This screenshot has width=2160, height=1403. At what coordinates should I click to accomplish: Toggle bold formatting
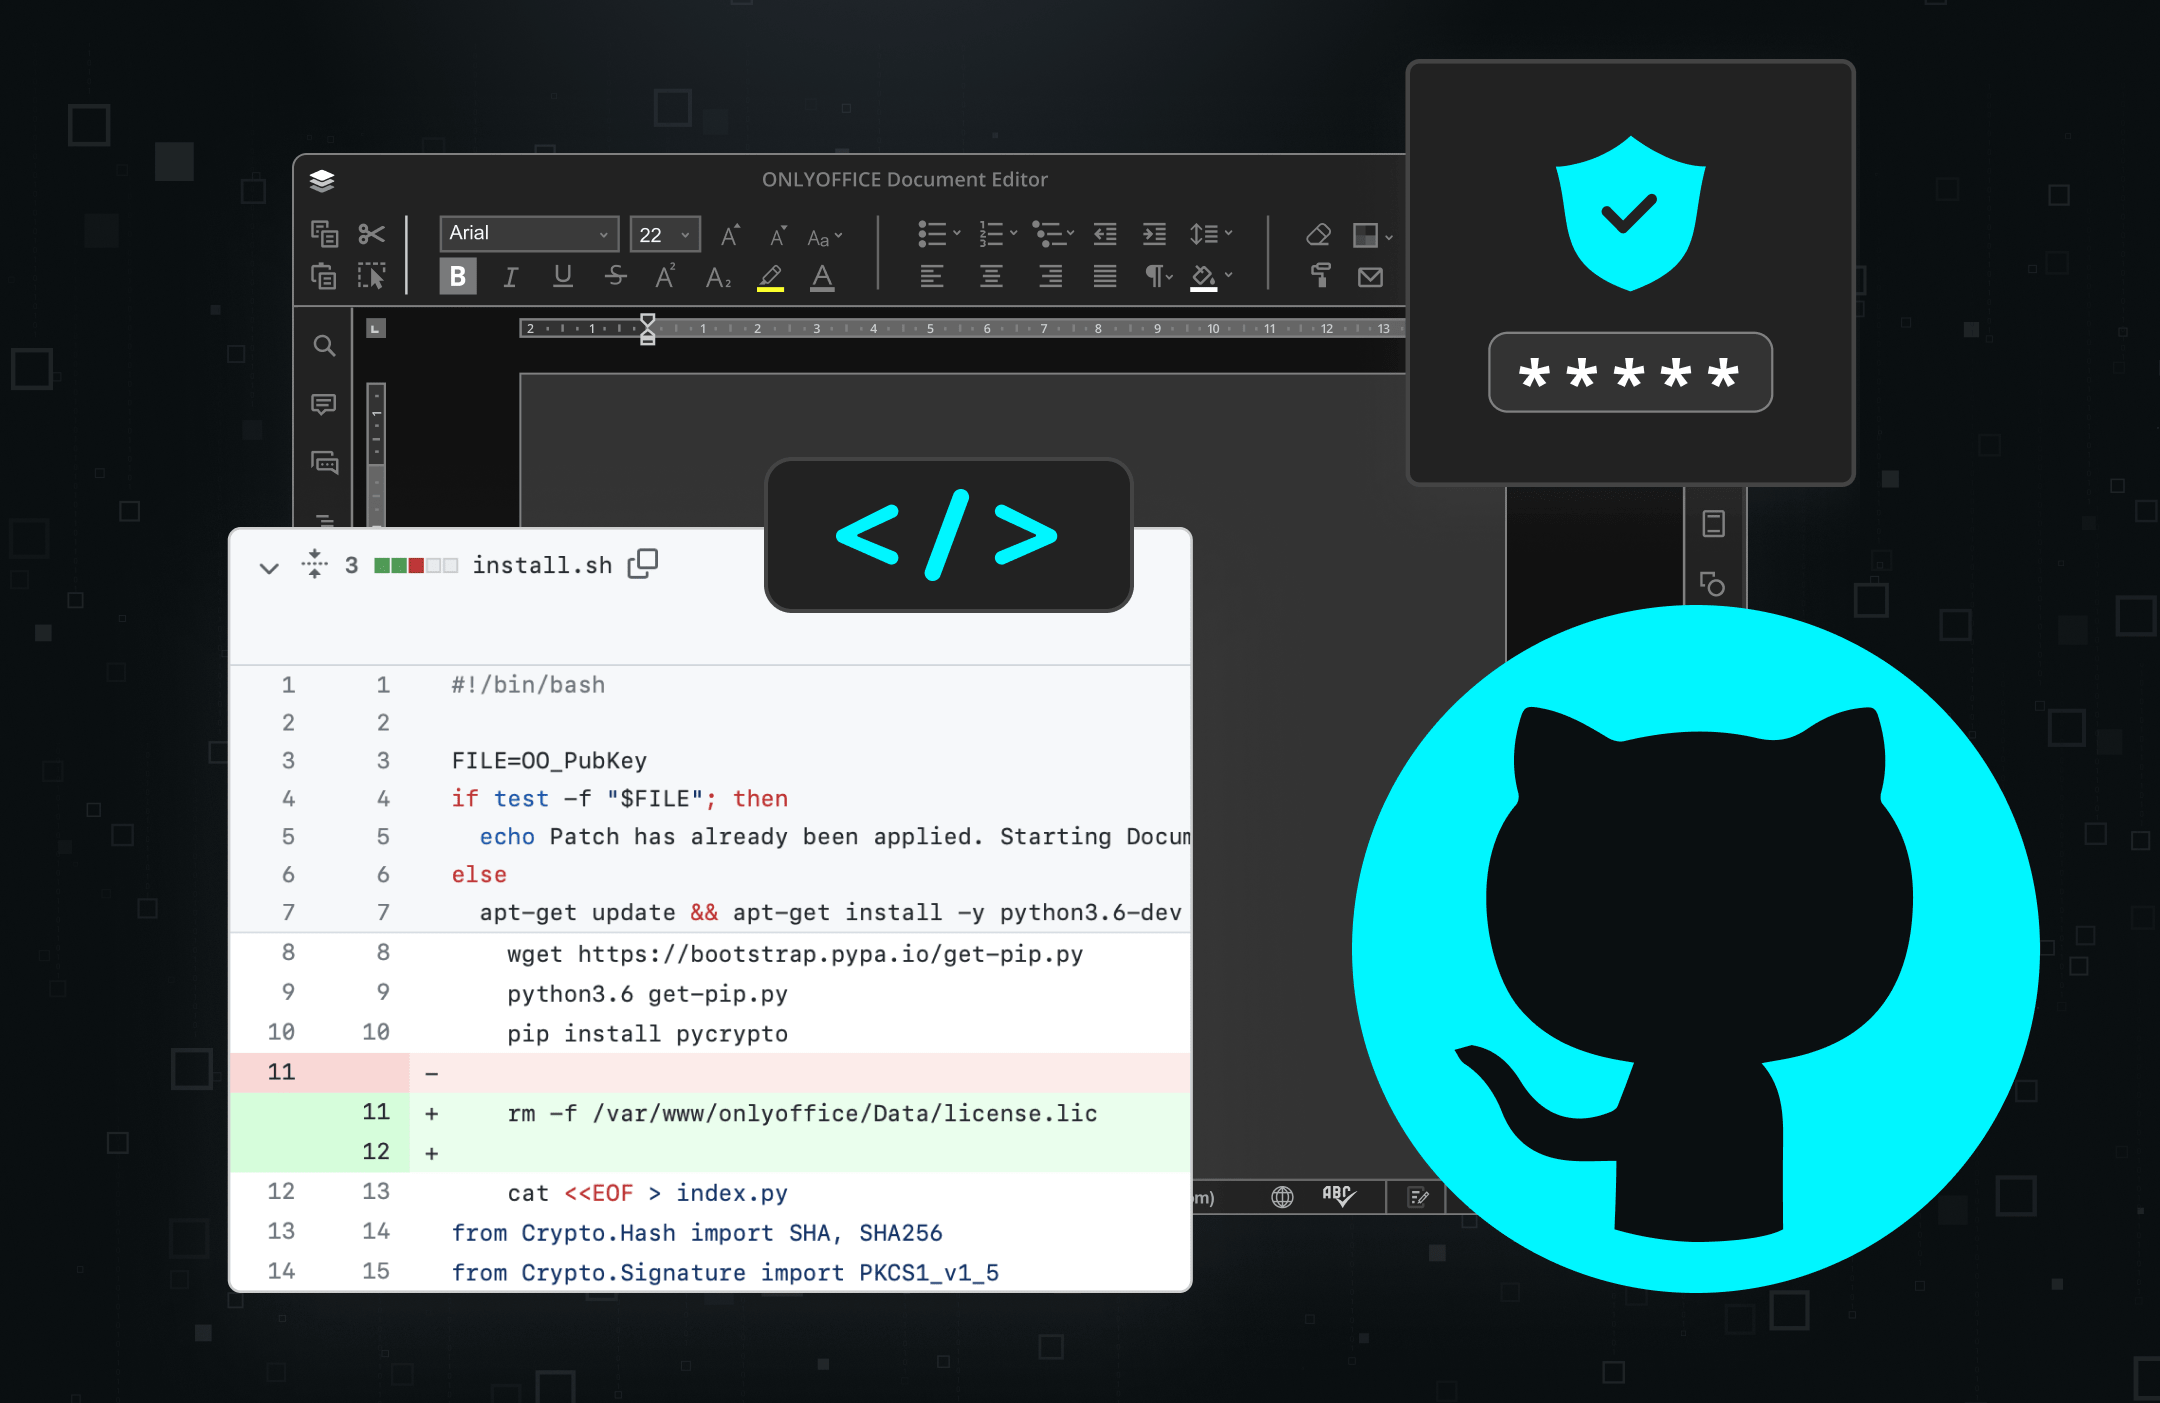(x=458, y=276)
